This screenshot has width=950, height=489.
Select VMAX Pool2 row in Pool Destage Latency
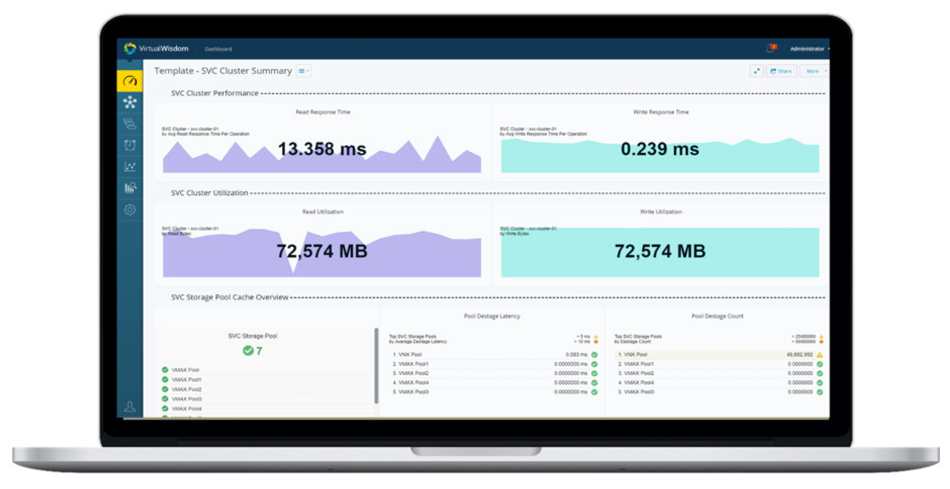tap(494, 373)
